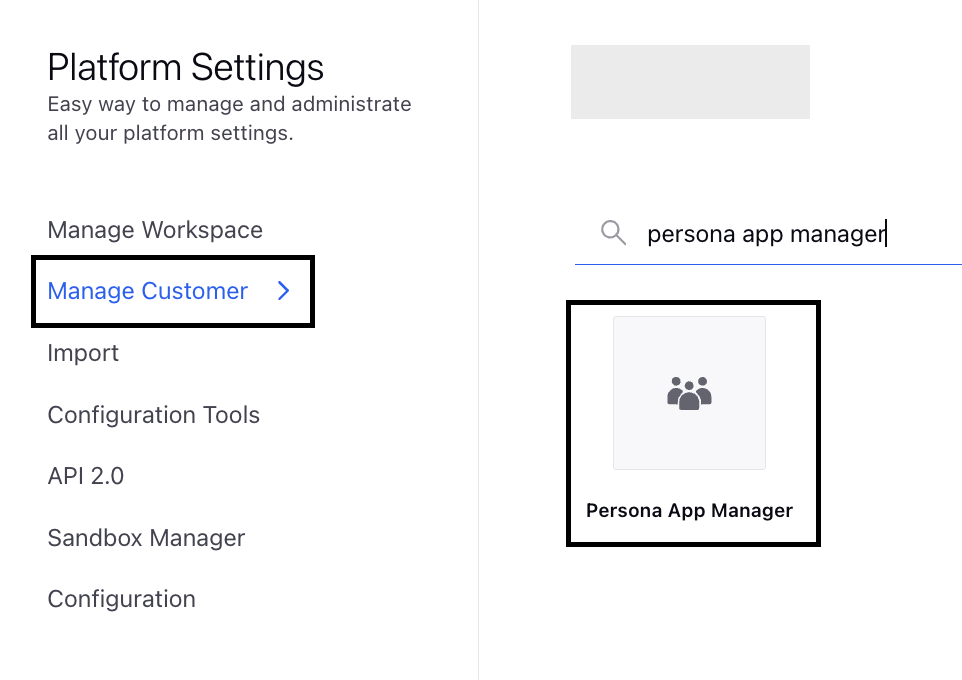The width and height of the screenshot is (962, 680).
Task: Click the blue underline beneath search field
Action: [x=768, y=264]
